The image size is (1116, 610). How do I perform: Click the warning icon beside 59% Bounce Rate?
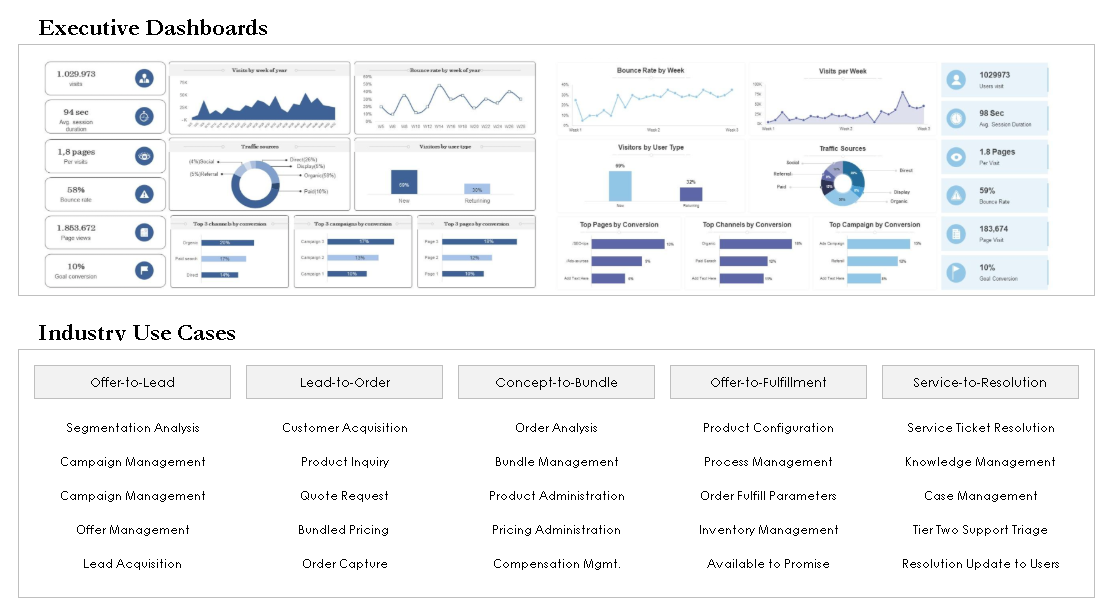pyautogui.click(x=957, y=195)
